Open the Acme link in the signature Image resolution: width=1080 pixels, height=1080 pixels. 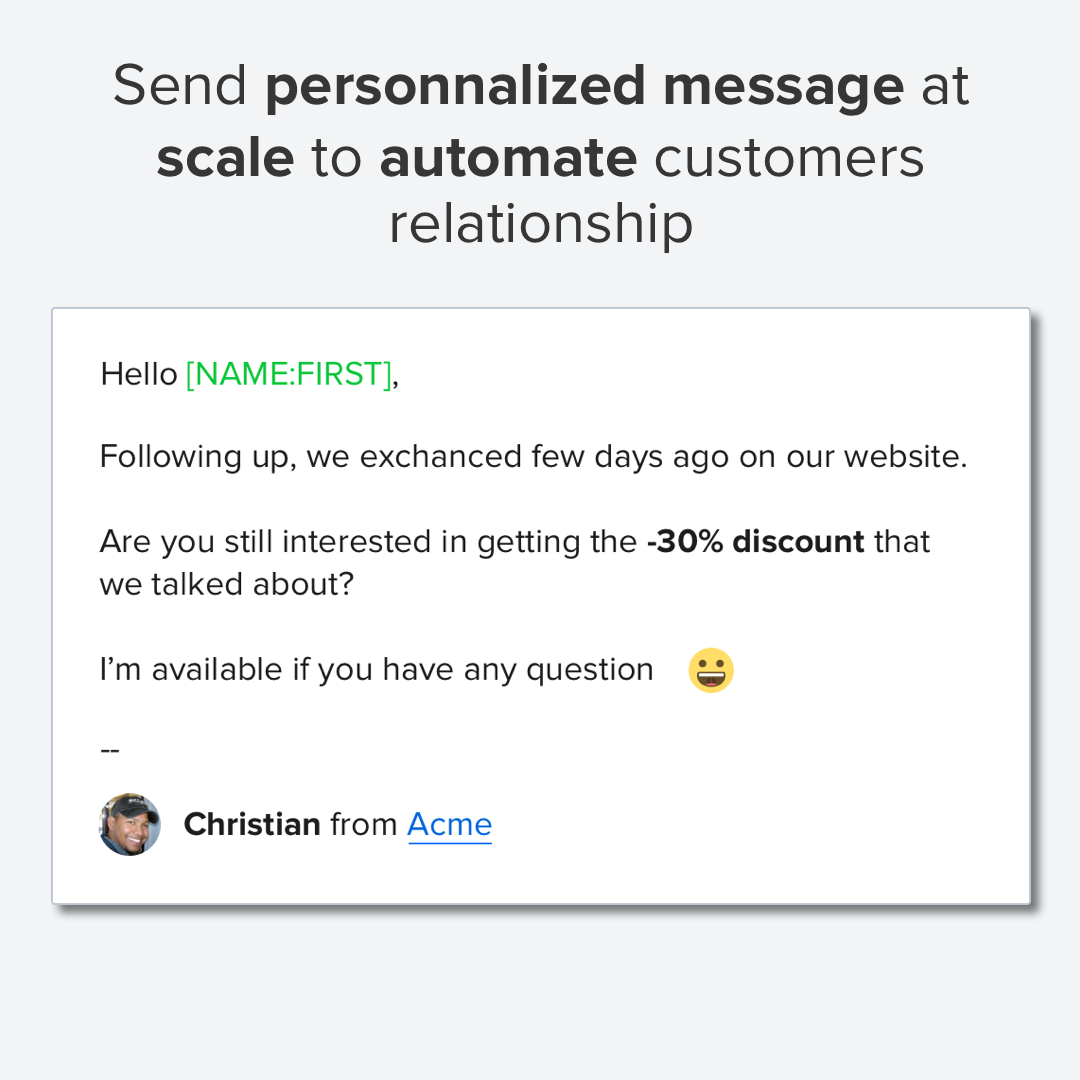coord(449,825)
